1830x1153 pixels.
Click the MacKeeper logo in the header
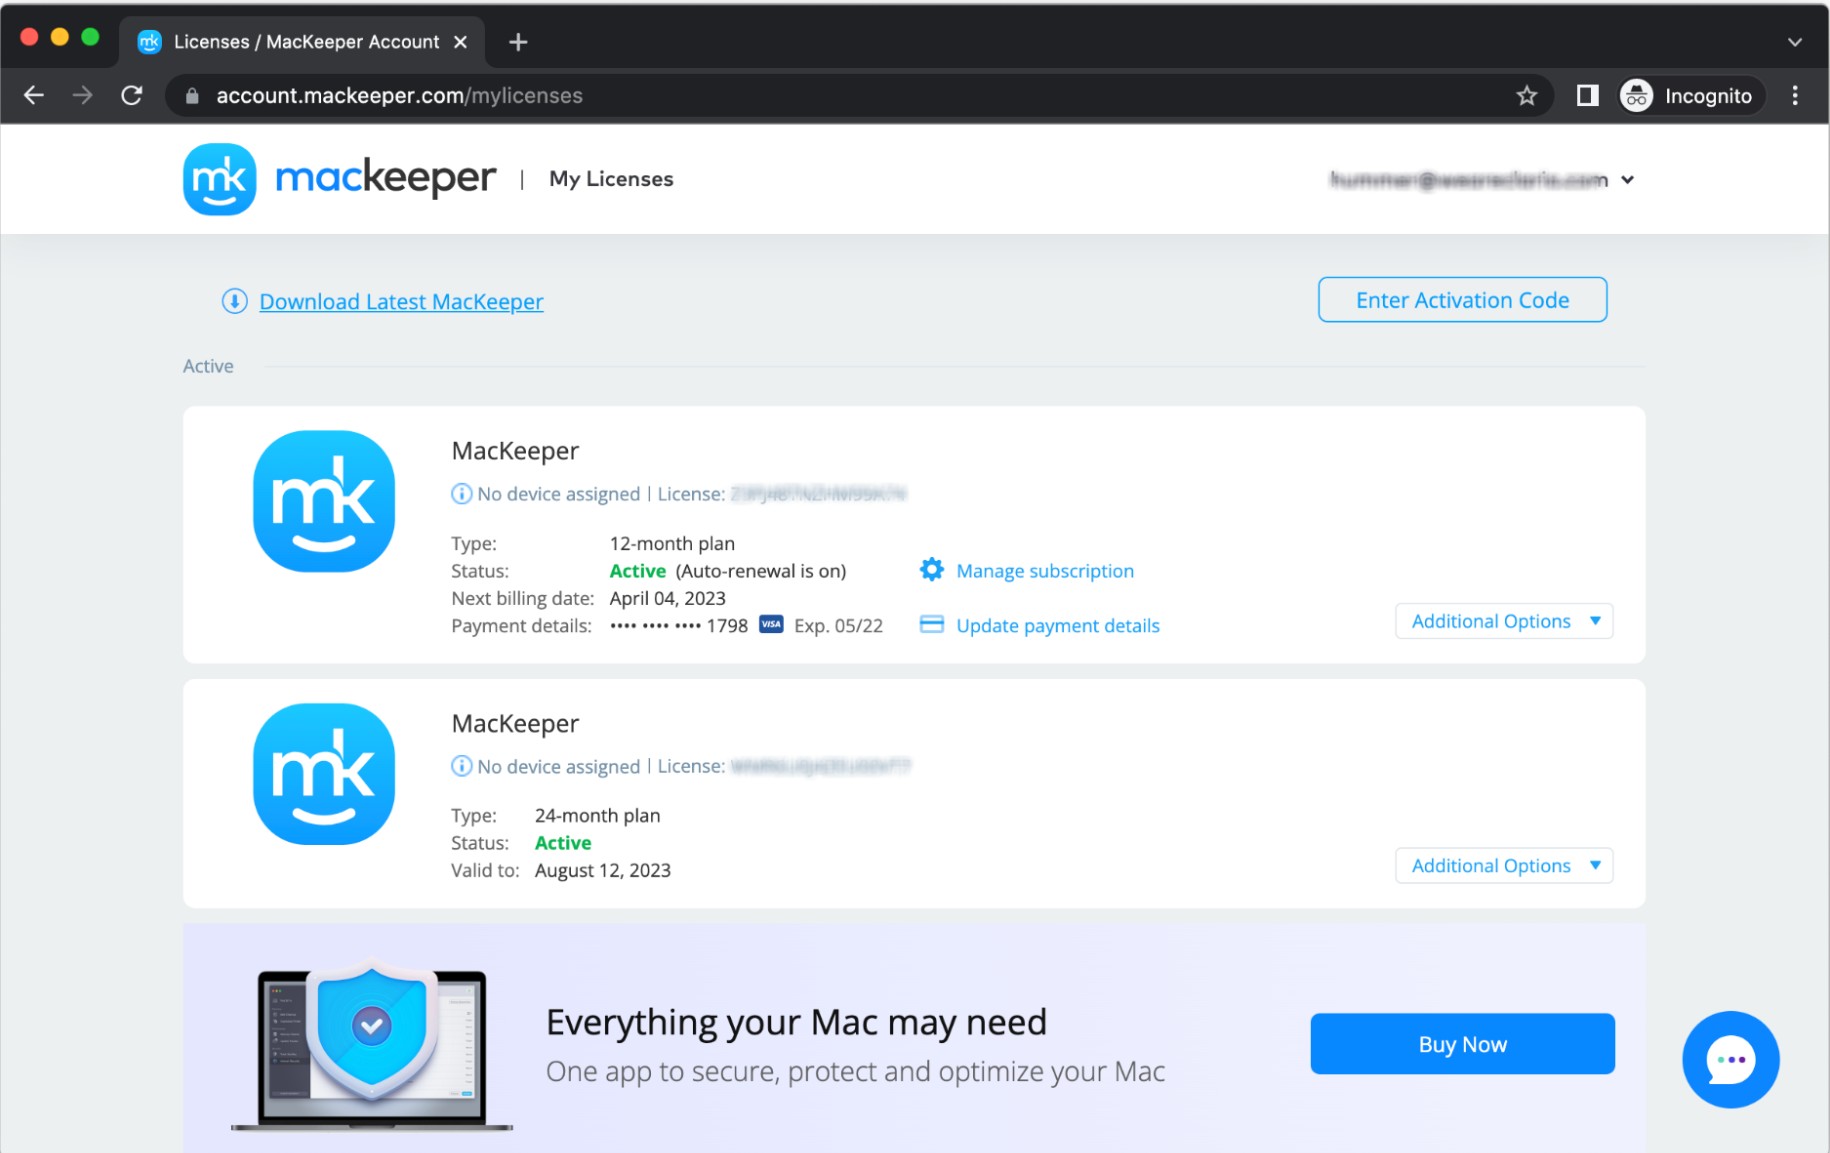(339, 179)
